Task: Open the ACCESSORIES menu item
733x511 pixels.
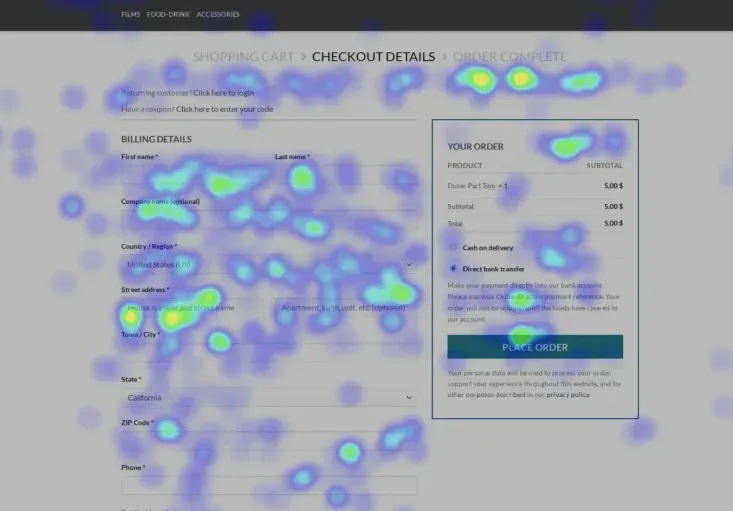Action: (x=218, y=14)
